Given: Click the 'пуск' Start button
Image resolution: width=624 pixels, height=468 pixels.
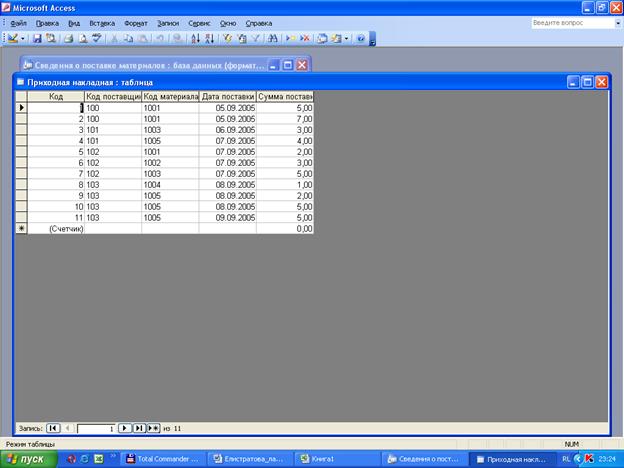Looking at the screenshot, I should 29,459.
